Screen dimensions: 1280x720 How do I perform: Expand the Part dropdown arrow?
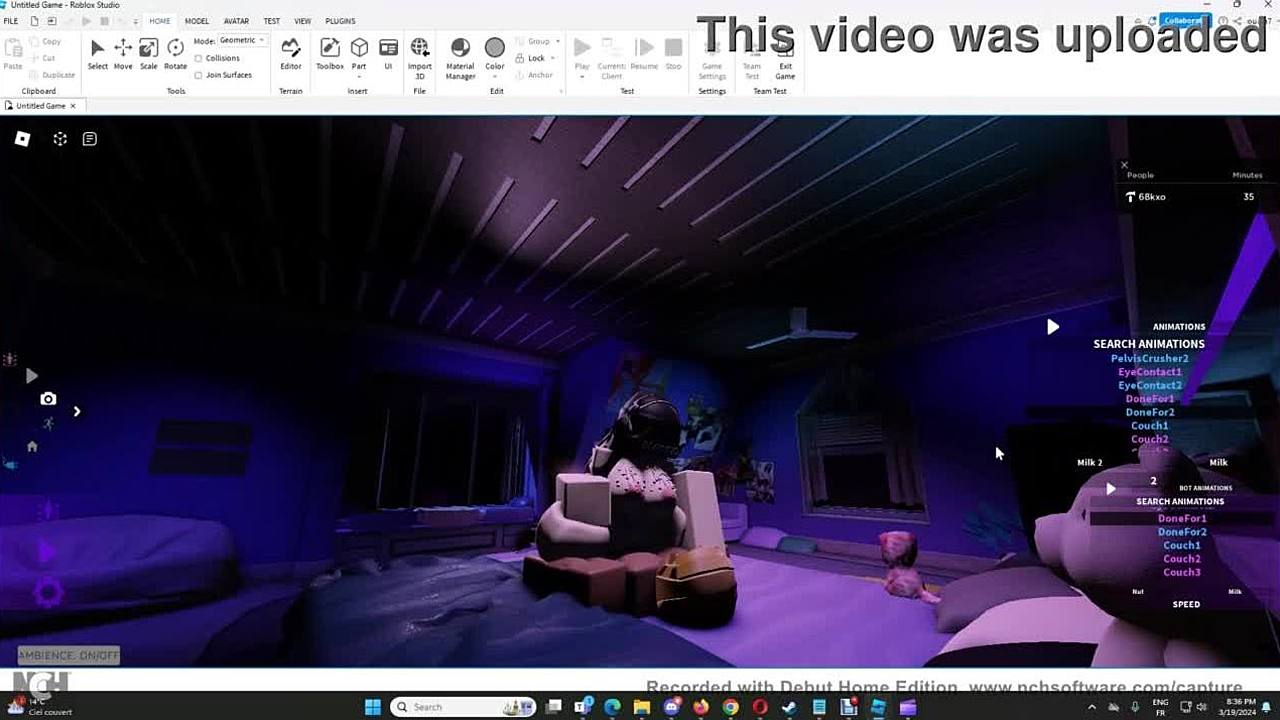(359, 76)
